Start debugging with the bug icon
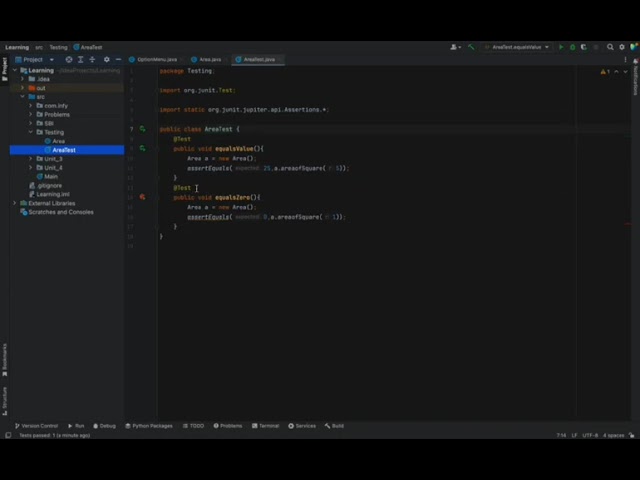The width and height of the screenshot is (640, 480). (572, 47)
